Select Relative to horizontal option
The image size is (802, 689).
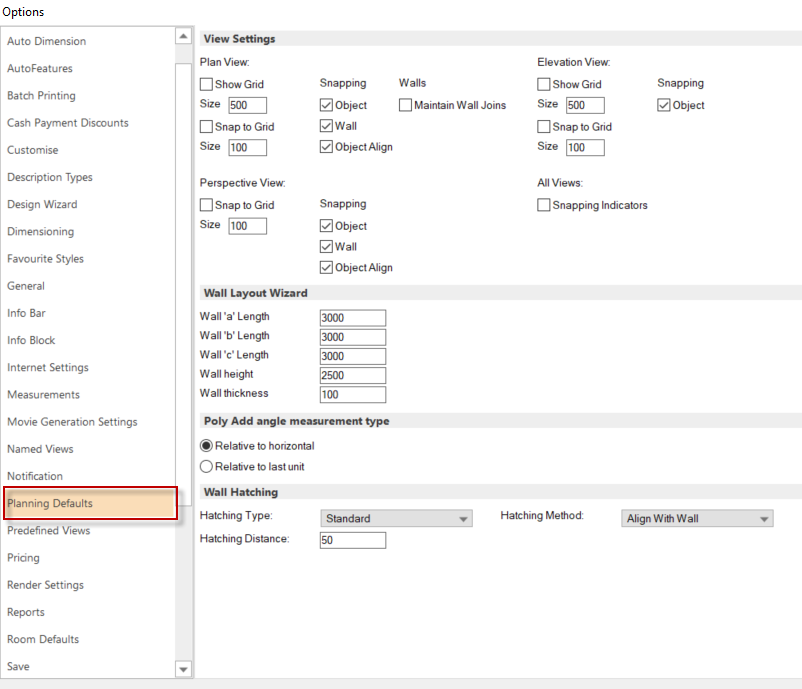point(205,446)
